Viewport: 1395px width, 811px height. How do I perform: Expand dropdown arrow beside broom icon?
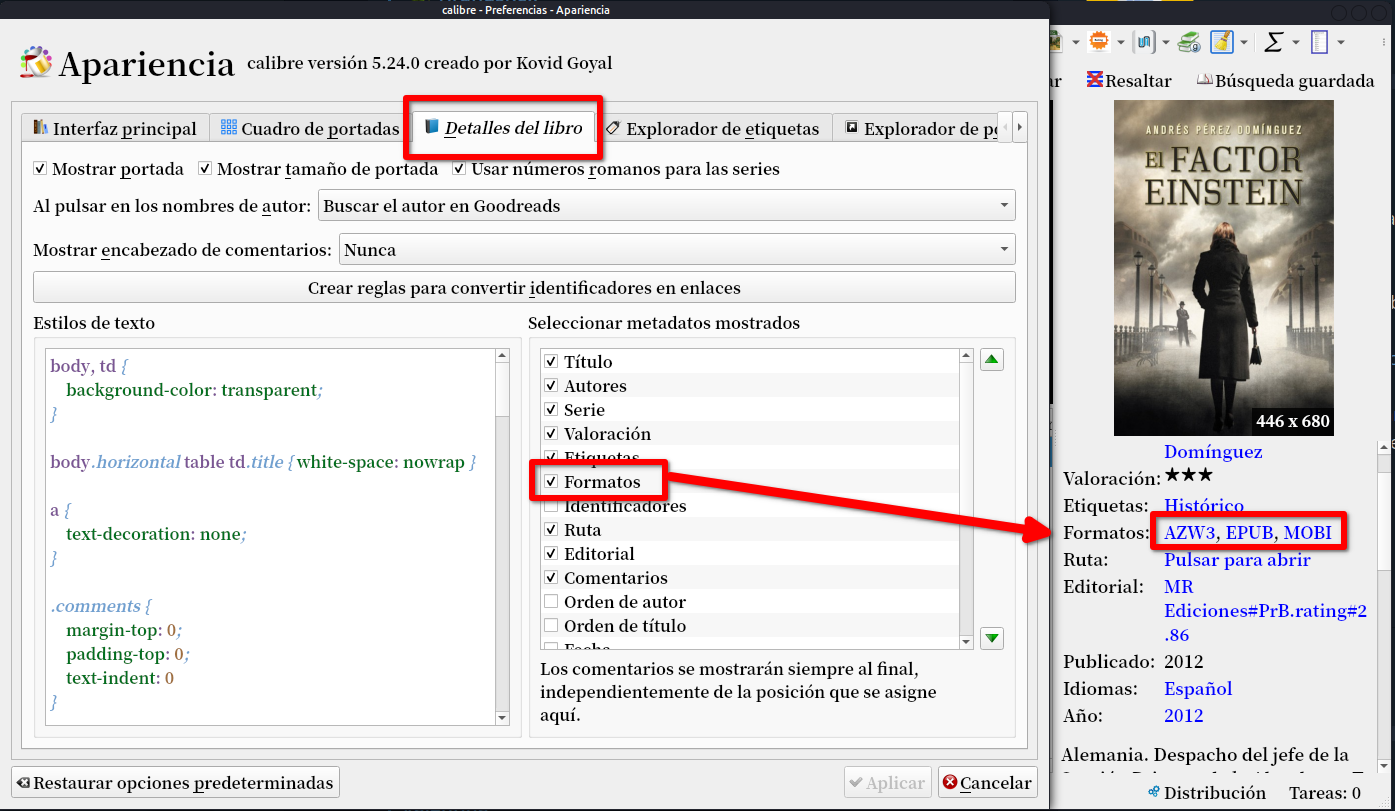[1244, 42]
